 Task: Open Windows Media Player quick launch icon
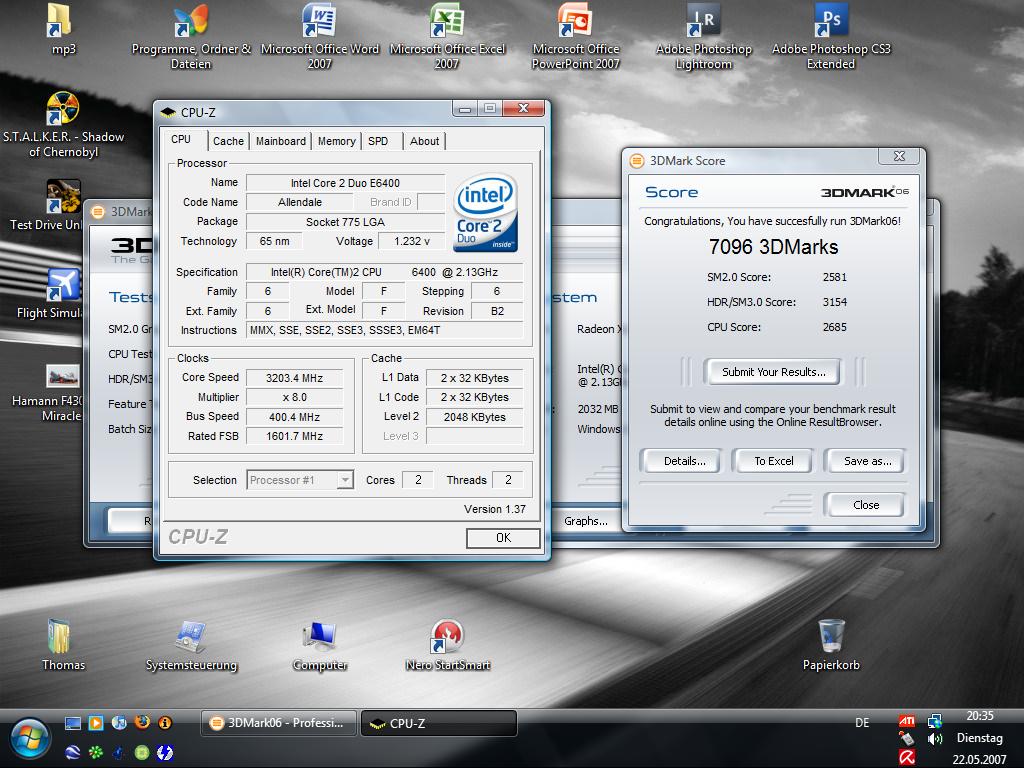(96, 723)
